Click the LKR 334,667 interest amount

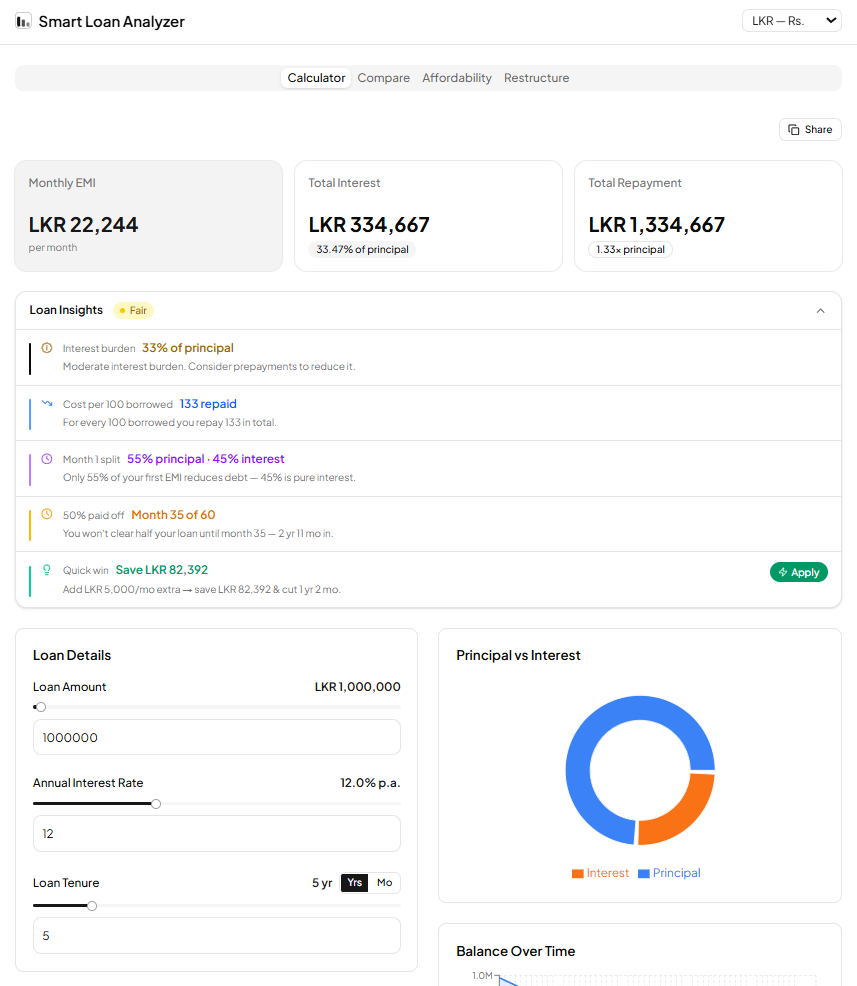point(369,224)
